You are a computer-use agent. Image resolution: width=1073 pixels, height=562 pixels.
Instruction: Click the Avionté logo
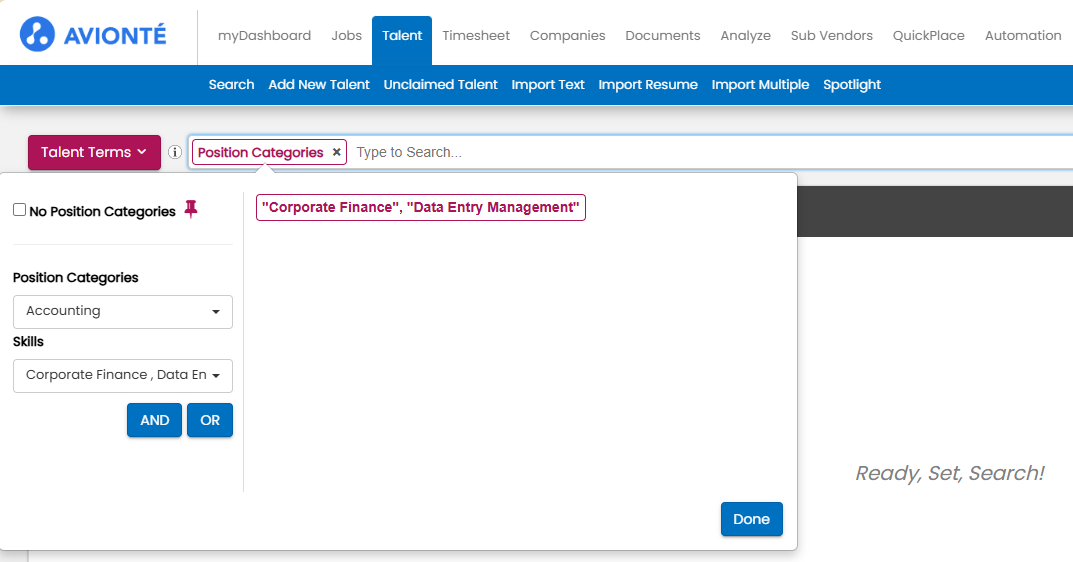point(93,34)
